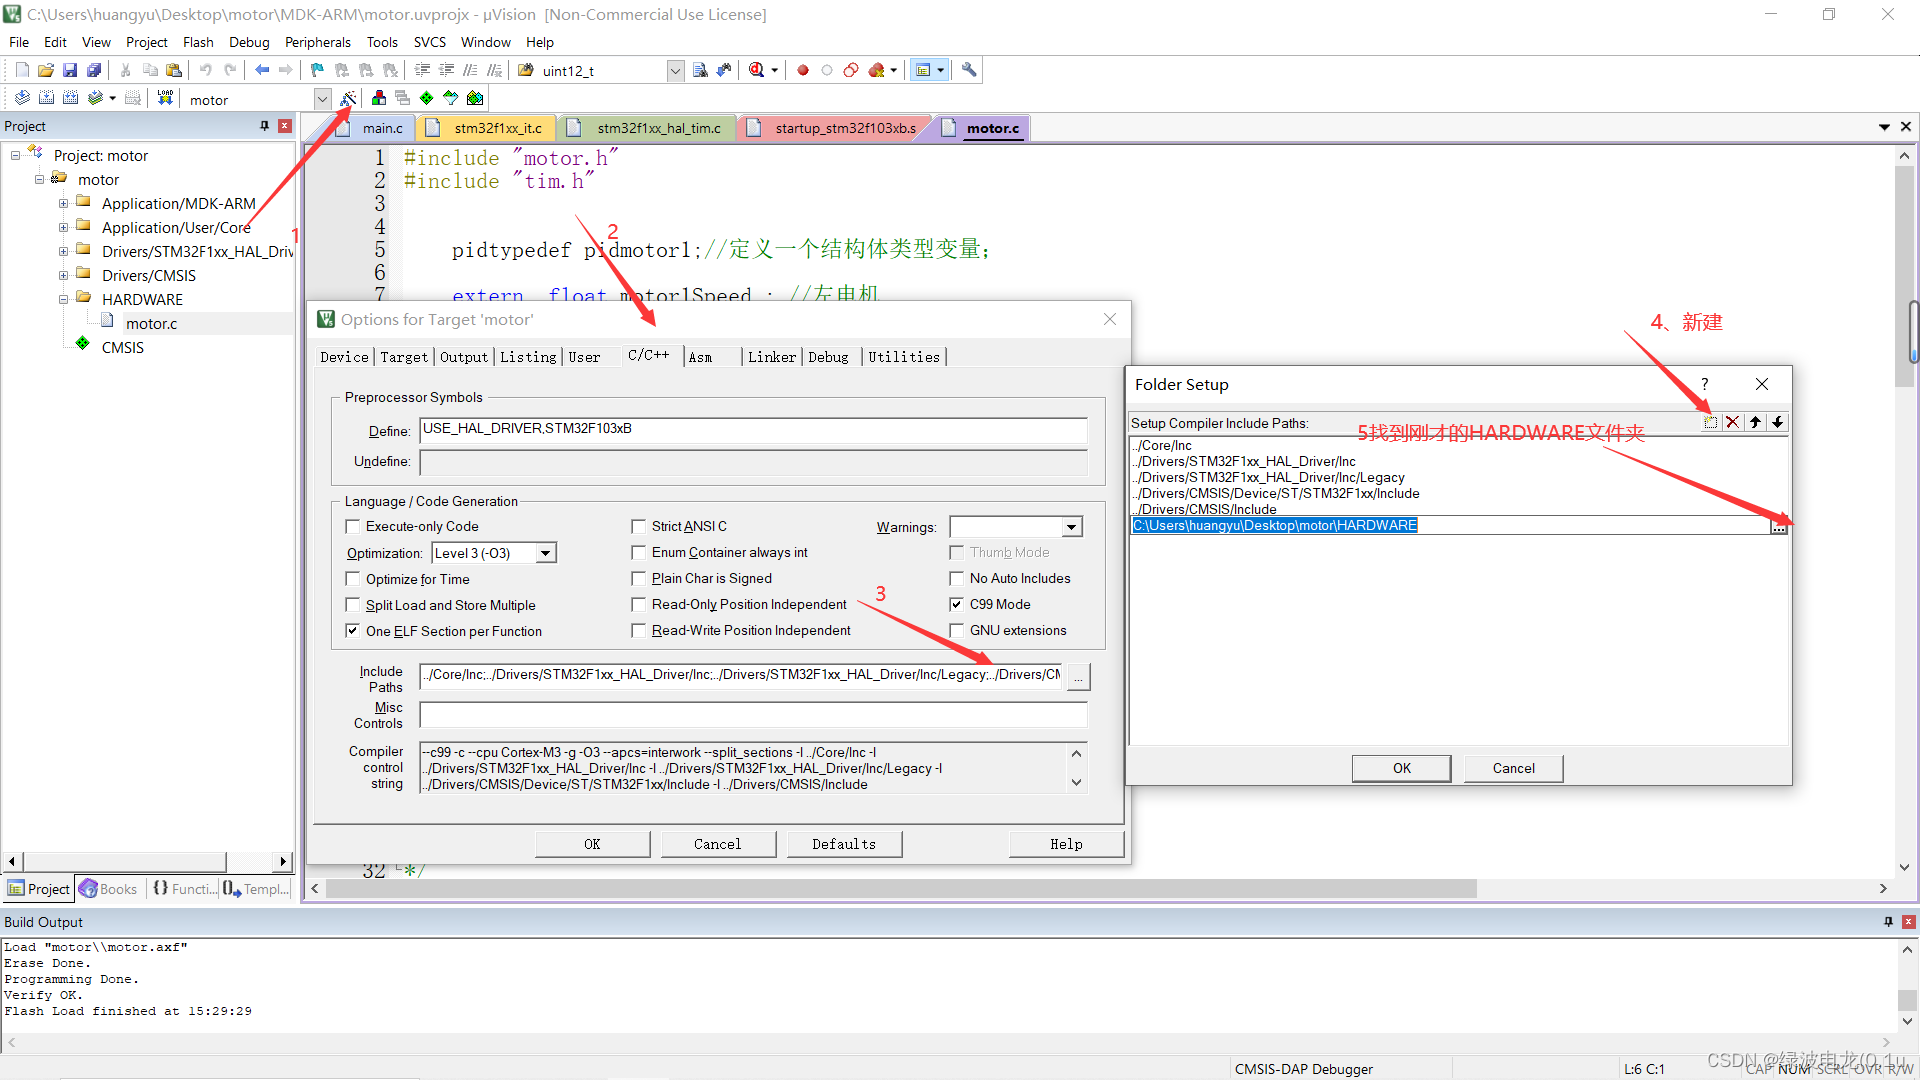This screenshot has height=1080, width=1920.
Task: Kill all breakpoints toolbar icon
Action: (877, 70)
